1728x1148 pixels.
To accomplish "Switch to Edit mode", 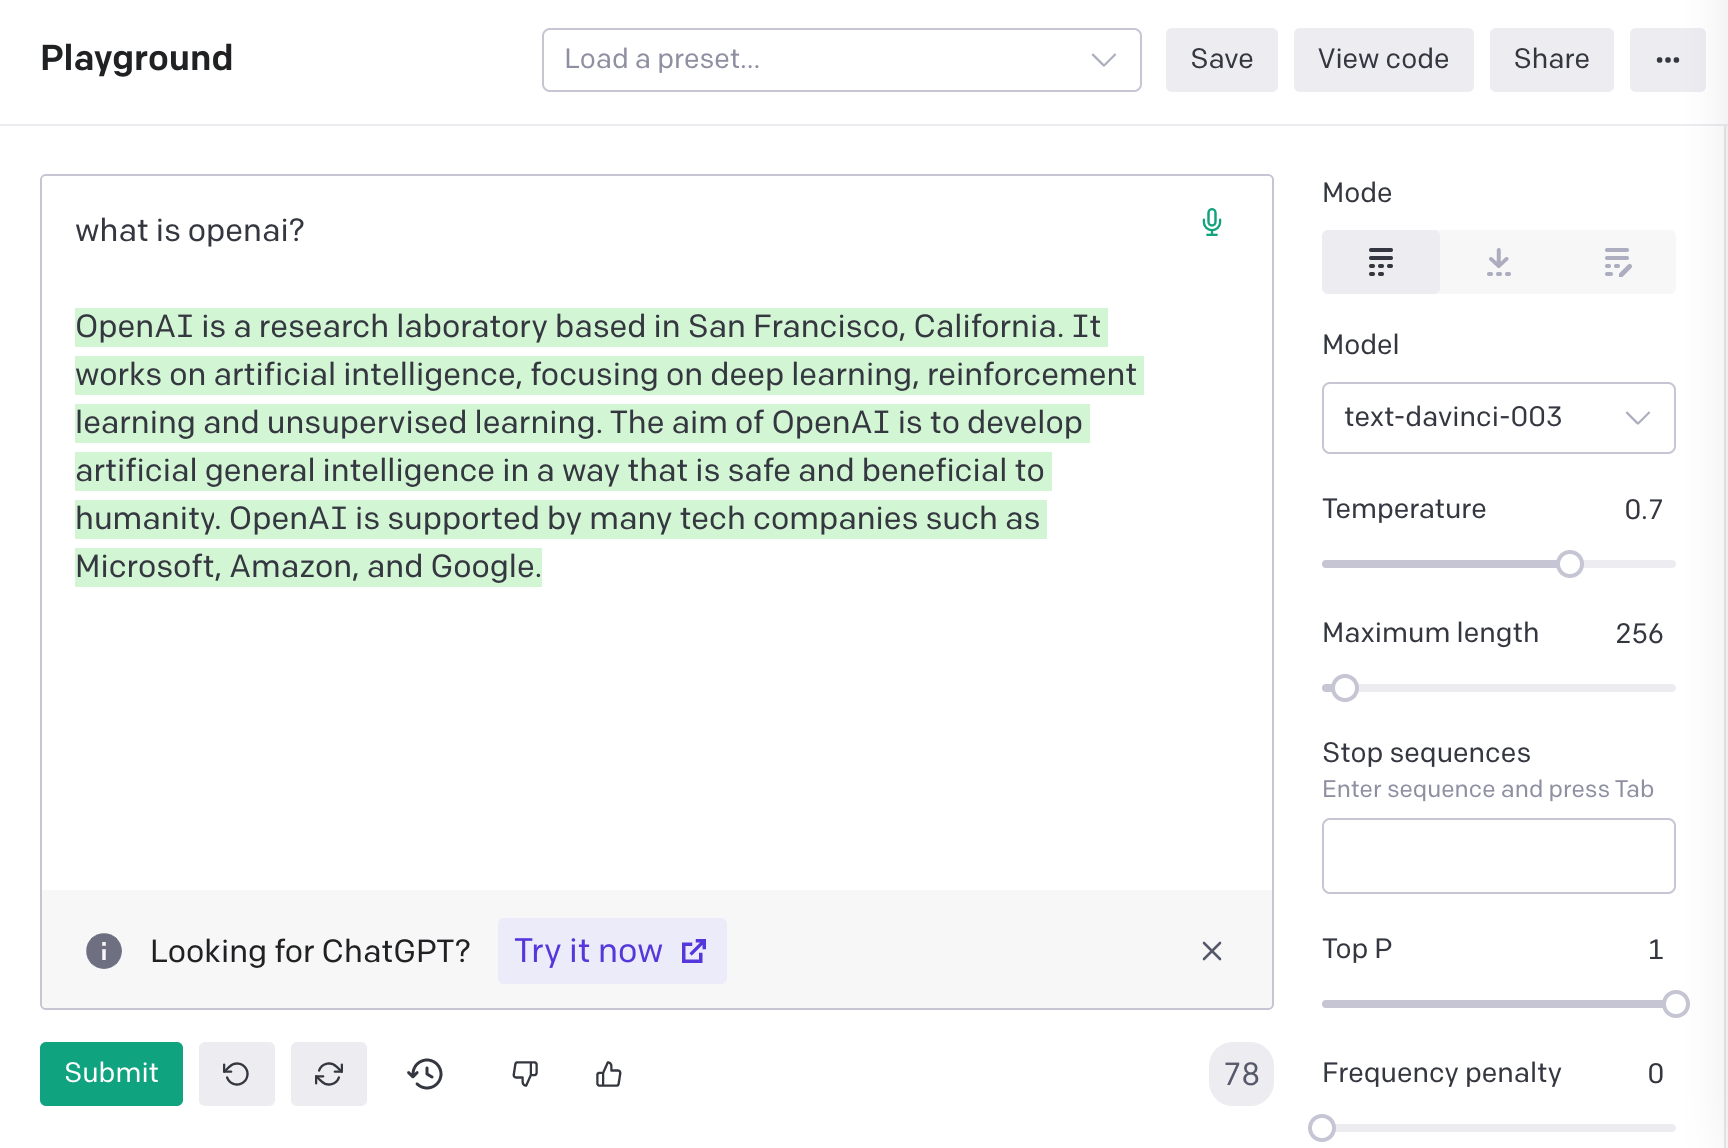I will 1616,262.
